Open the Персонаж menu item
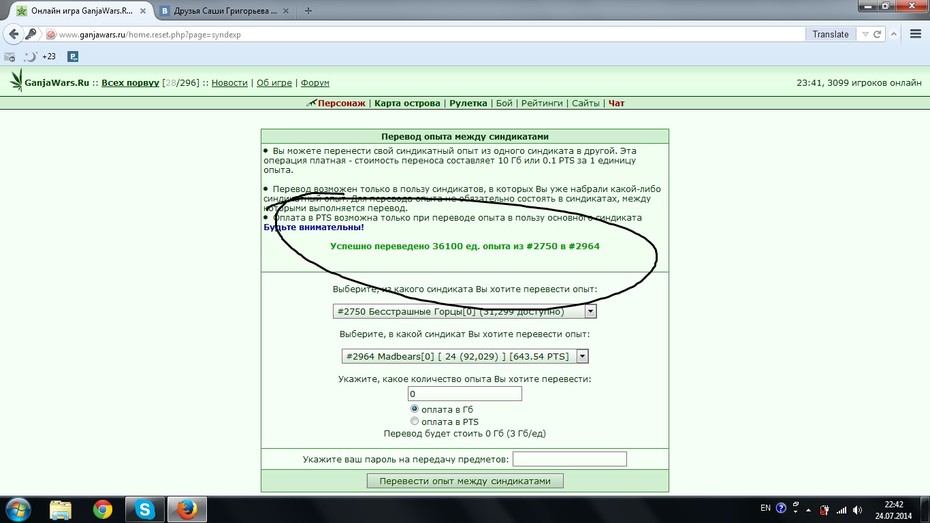Viewport: 930px width, 523px height. click(x=341, y=103)
